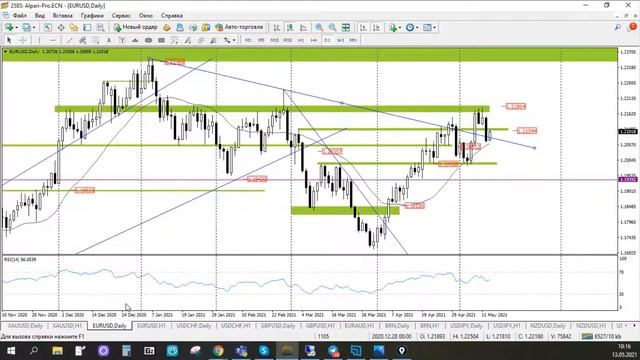Open the Periods dropdown arrow
The width and height of the screenshot is (640, 360).
tap(417, 27)
